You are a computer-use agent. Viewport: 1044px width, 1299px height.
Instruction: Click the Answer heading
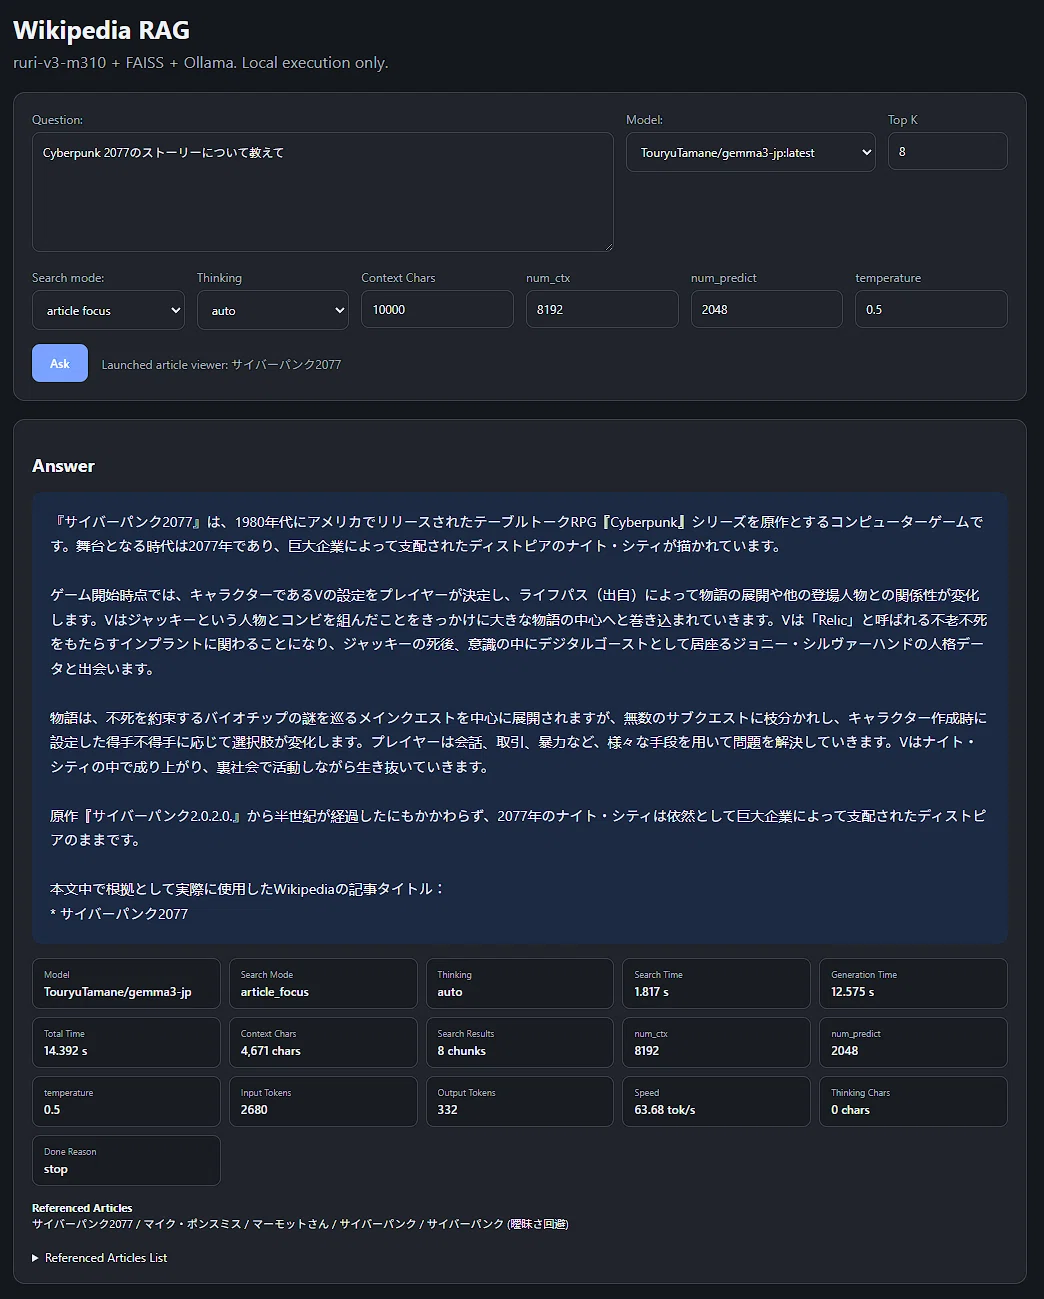pos(63,466)
